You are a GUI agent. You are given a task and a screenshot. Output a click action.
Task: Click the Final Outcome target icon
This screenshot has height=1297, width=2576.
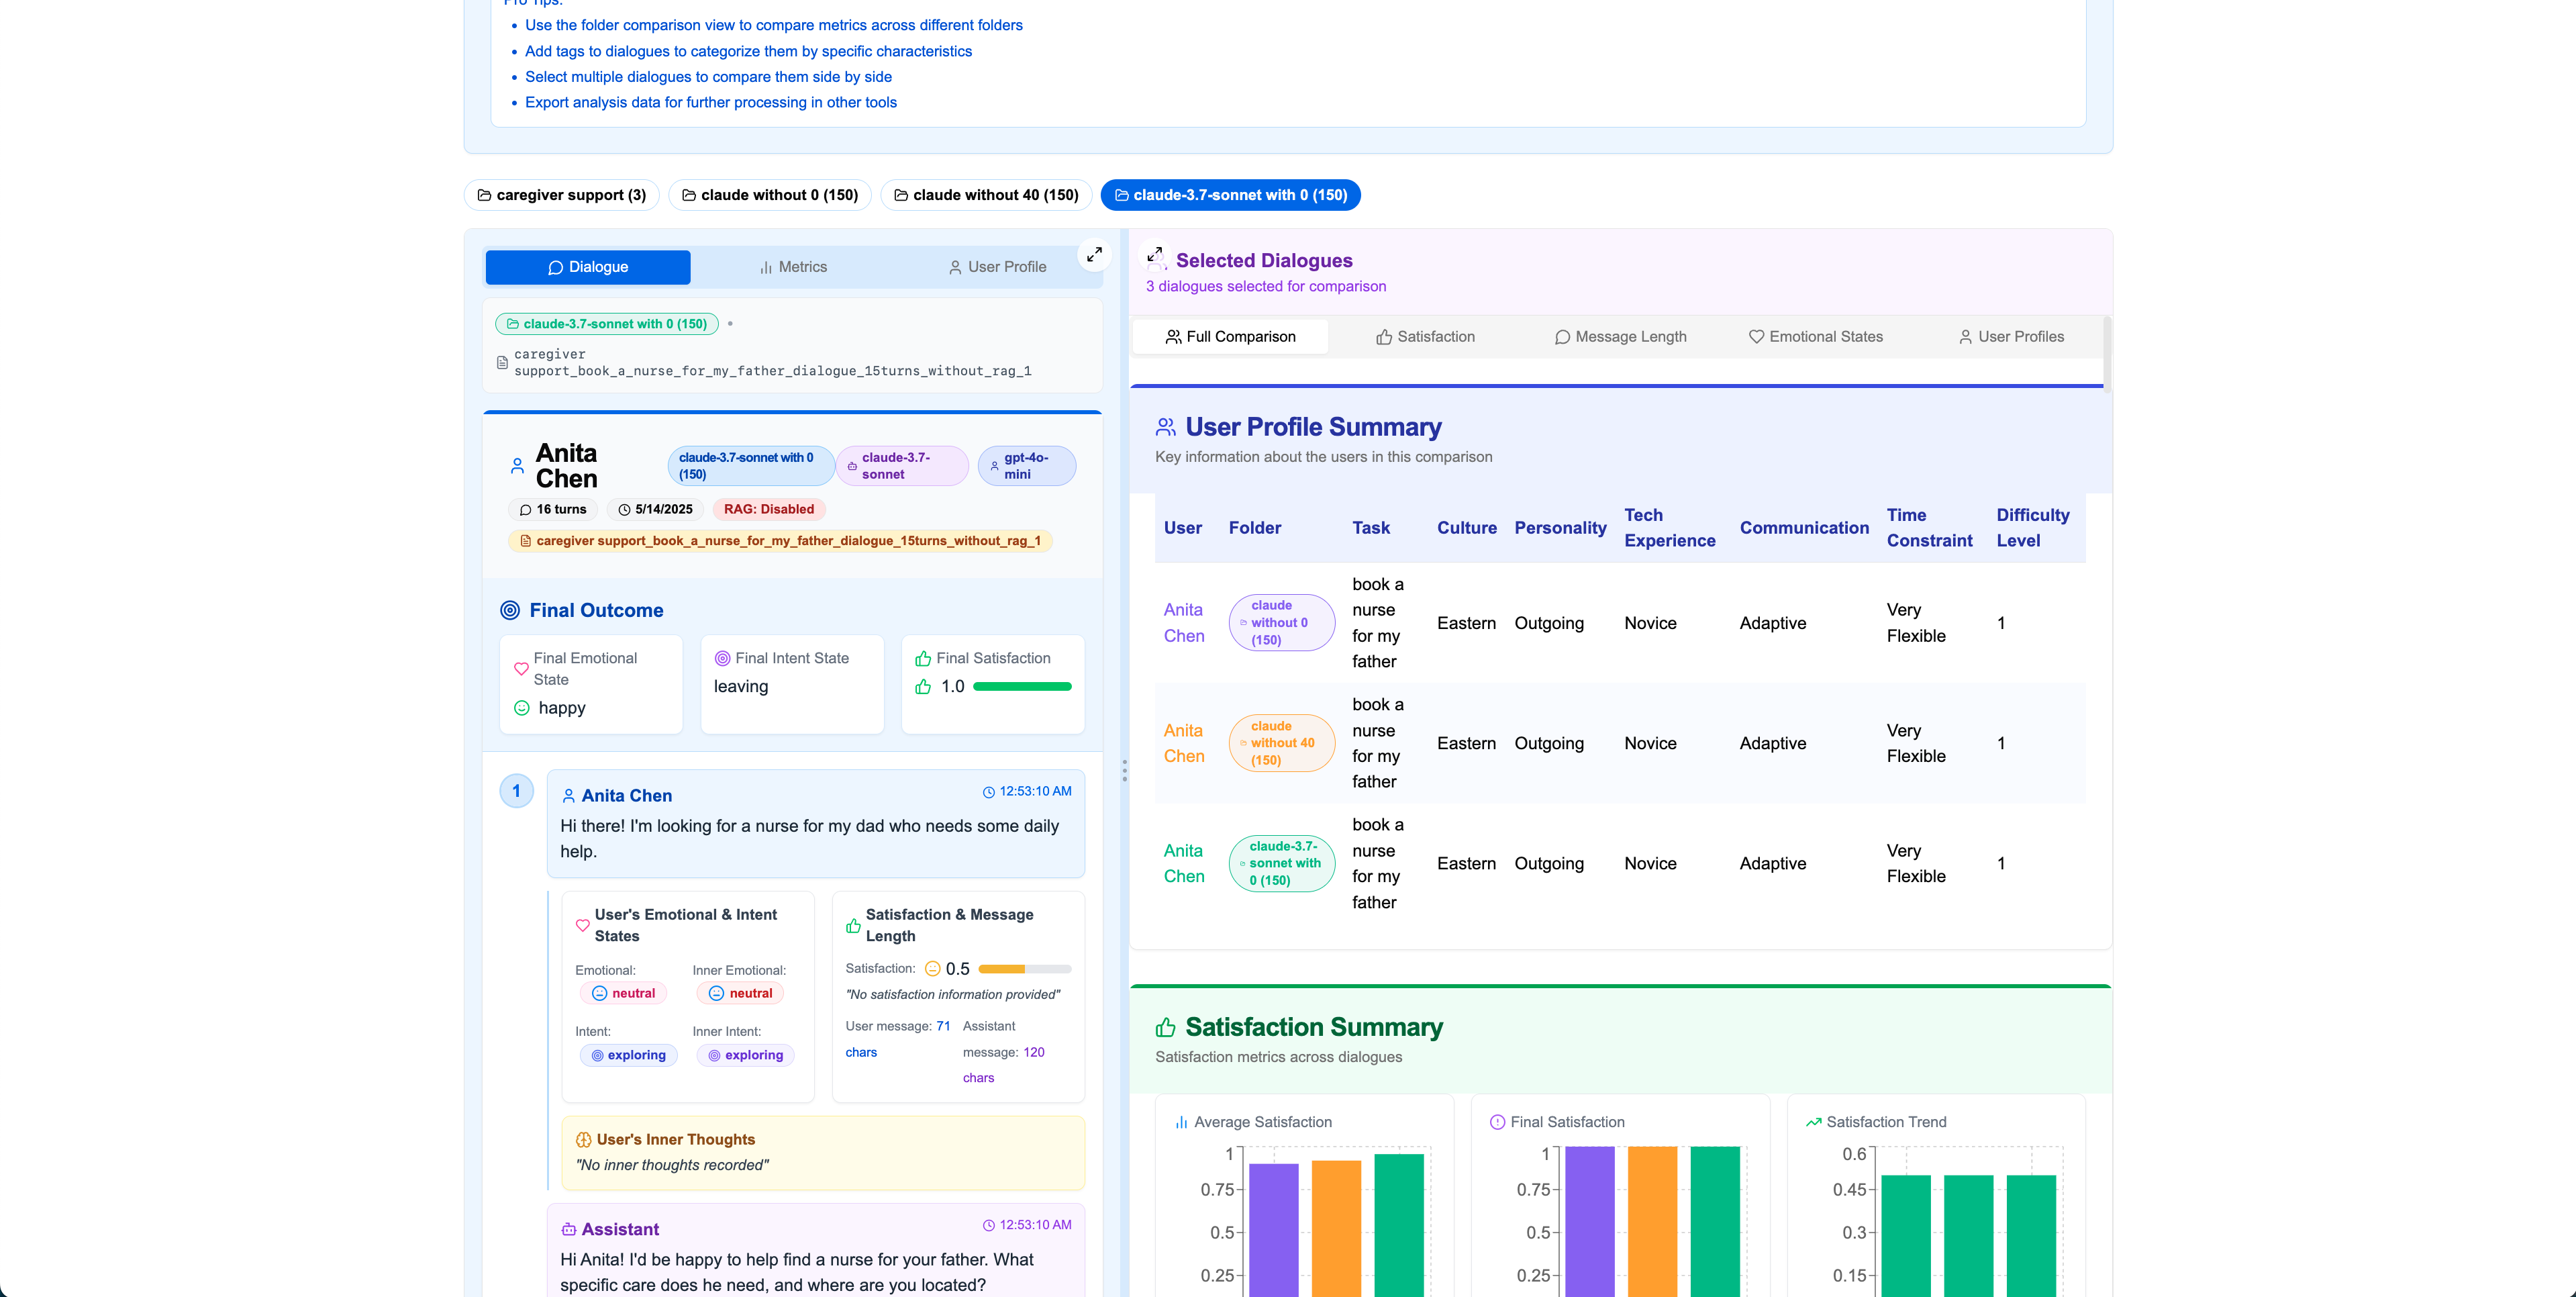(510, 610)
